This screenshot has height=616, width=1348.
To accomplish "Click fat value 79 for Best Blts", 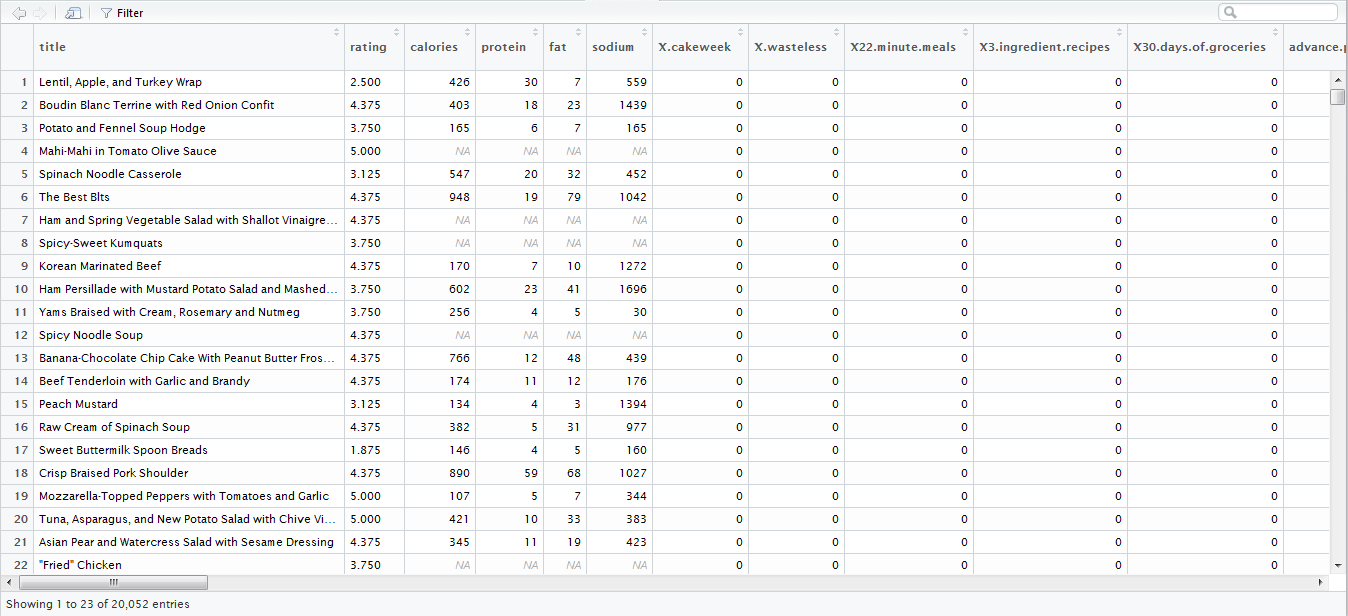I will pyautogui.click(x=565, y=197).
